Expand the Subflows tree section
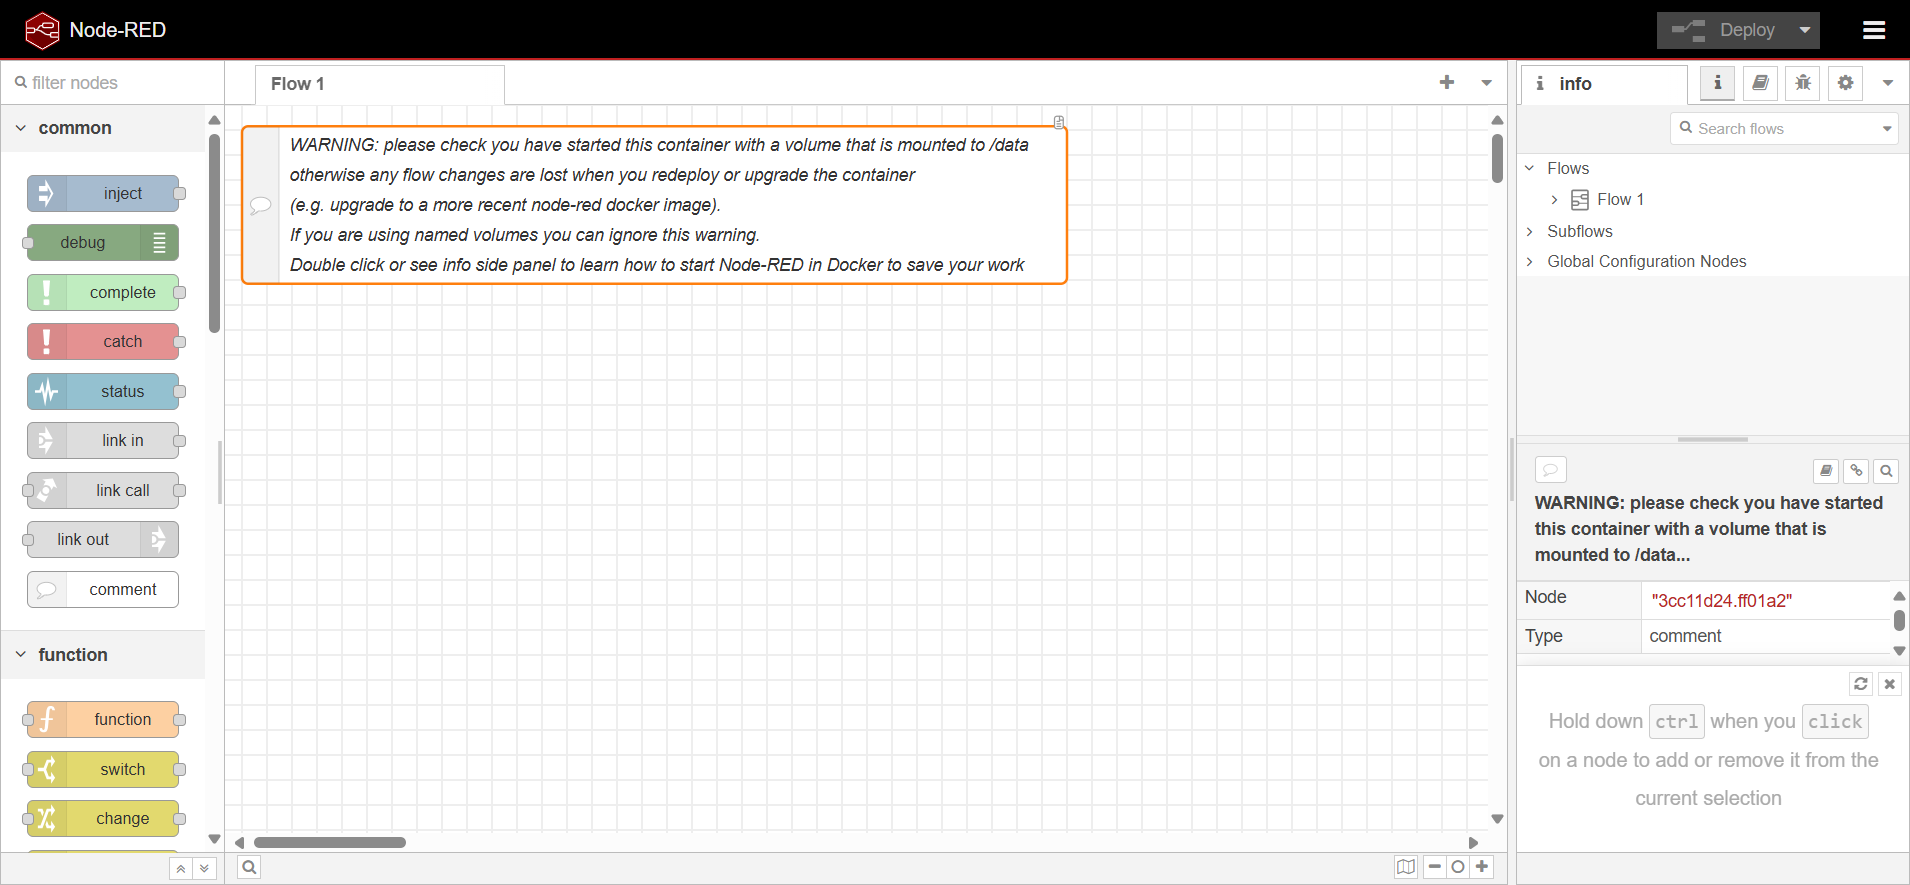The image size is (1910, 885). pos(1530,231)
